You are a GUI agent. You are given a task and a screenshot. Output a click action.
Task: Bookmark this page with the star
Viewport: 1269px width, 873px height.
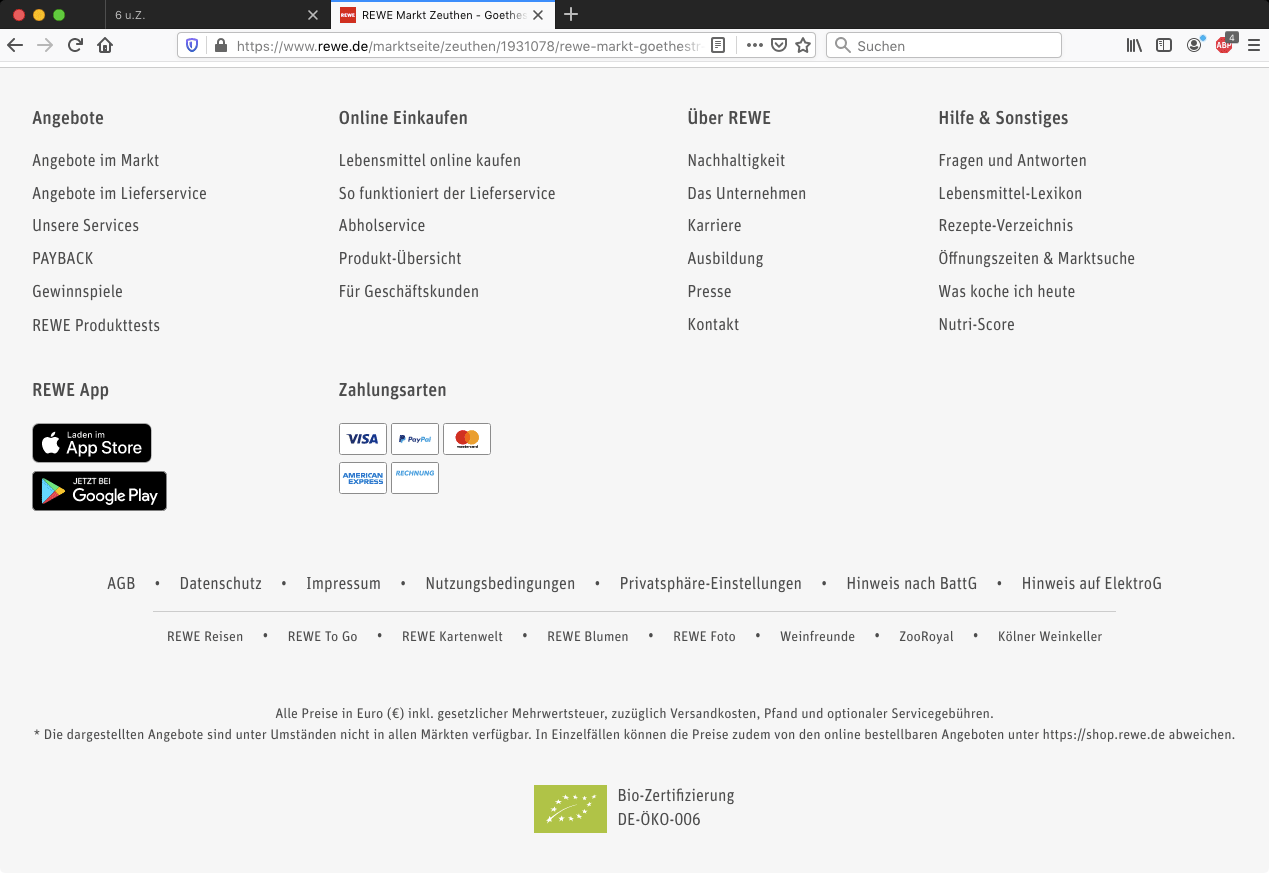803,45
